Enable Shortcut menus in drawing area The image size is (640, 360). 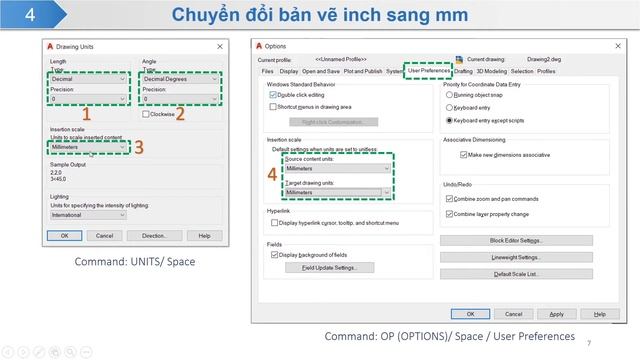[x=273, y=107]
